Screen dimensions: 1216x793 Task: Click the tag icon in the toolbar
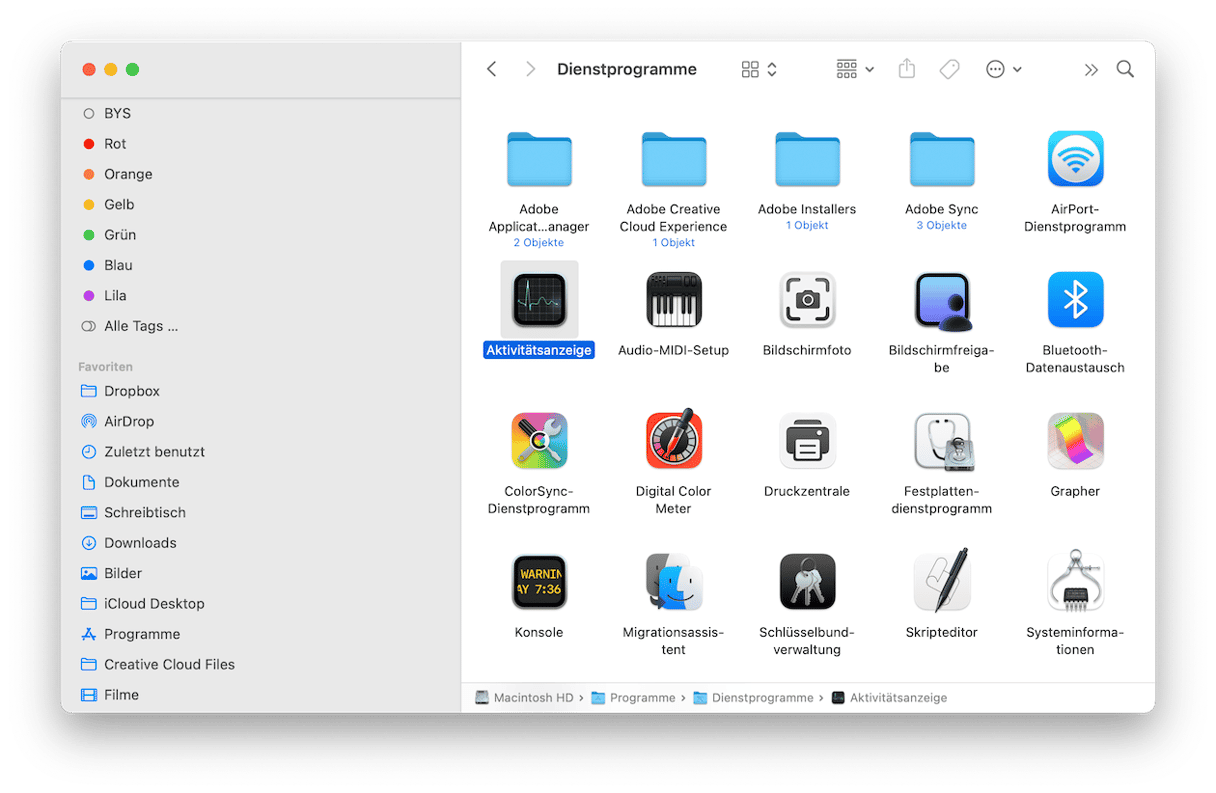click(x=950, y=69)
